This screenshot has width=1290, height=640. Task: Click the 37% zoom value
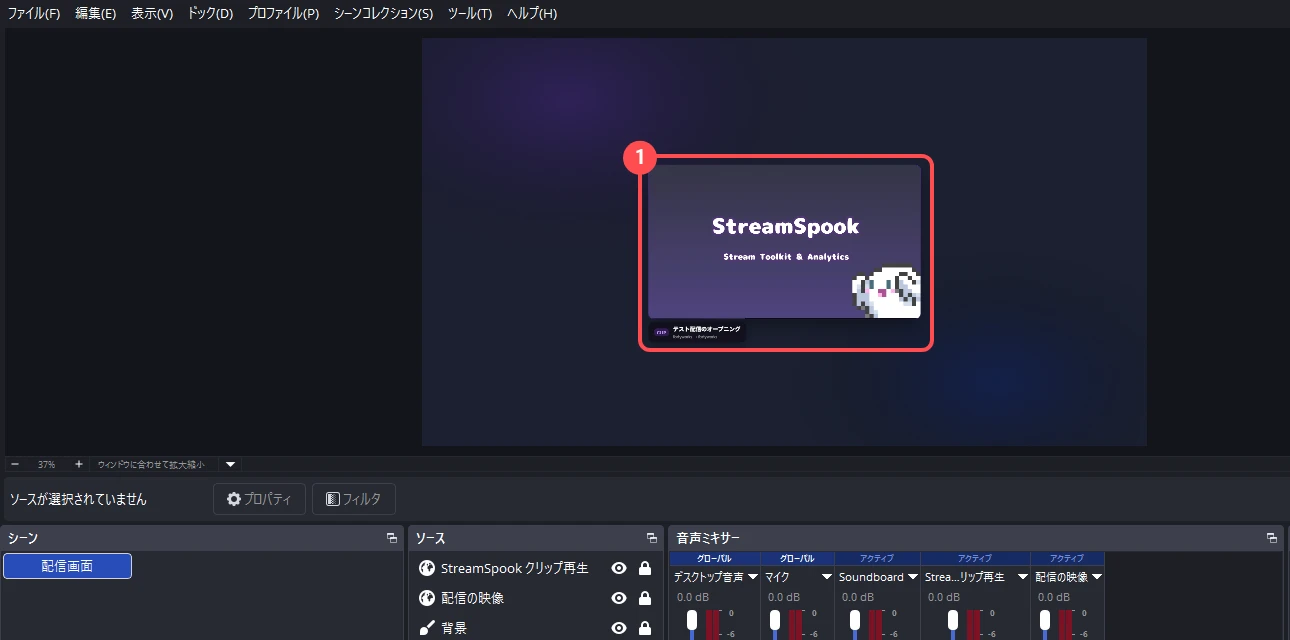point(46,464)
